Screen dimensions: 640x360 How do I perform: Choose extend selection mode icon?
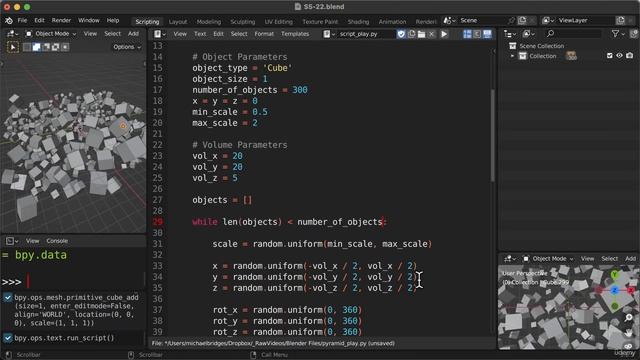click(36, 47)
